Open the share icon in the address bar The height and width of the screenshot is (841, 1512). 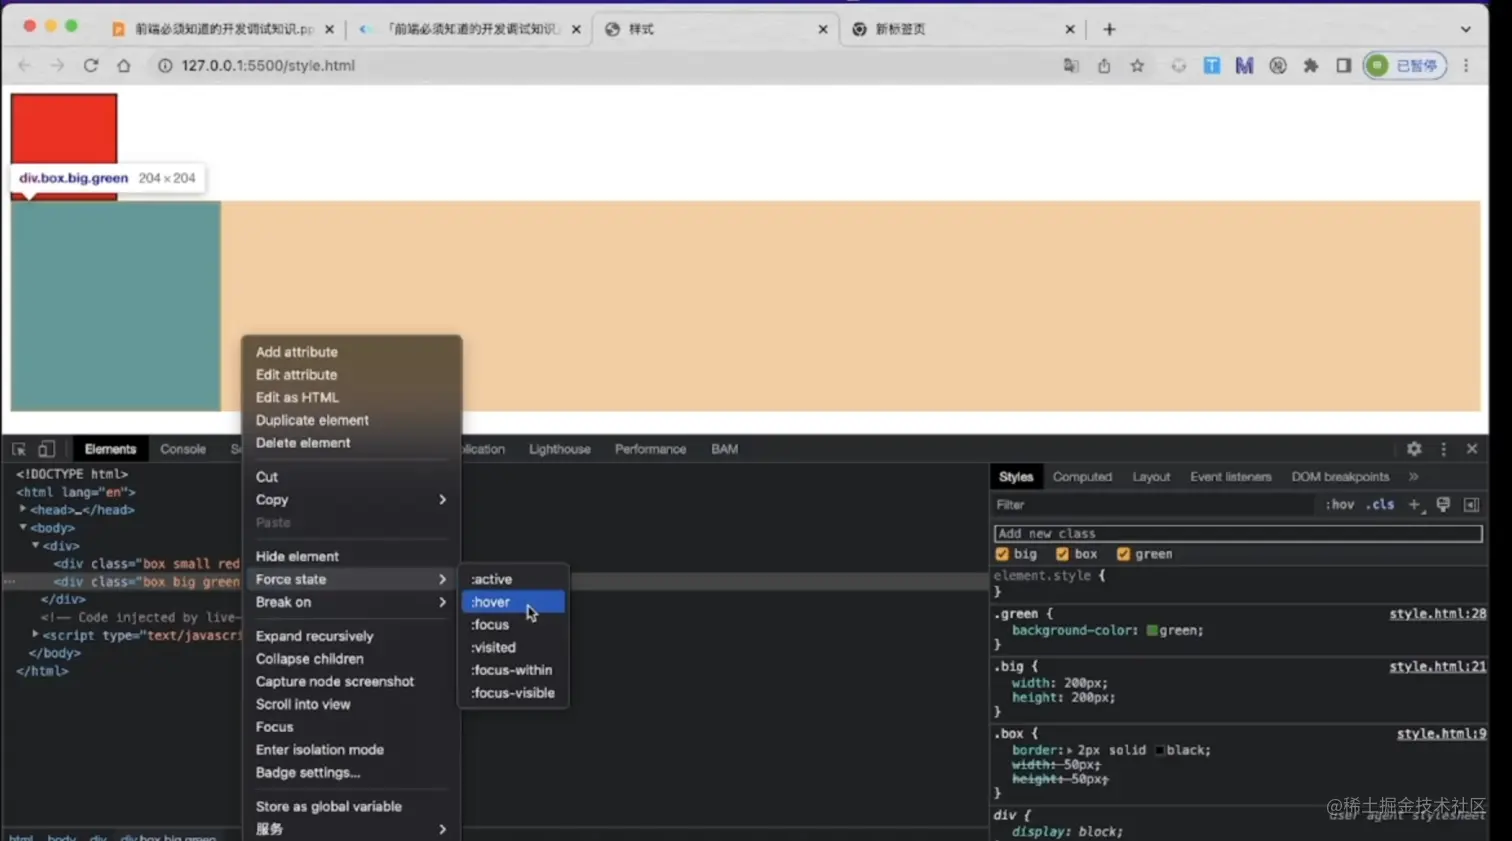1104,66
